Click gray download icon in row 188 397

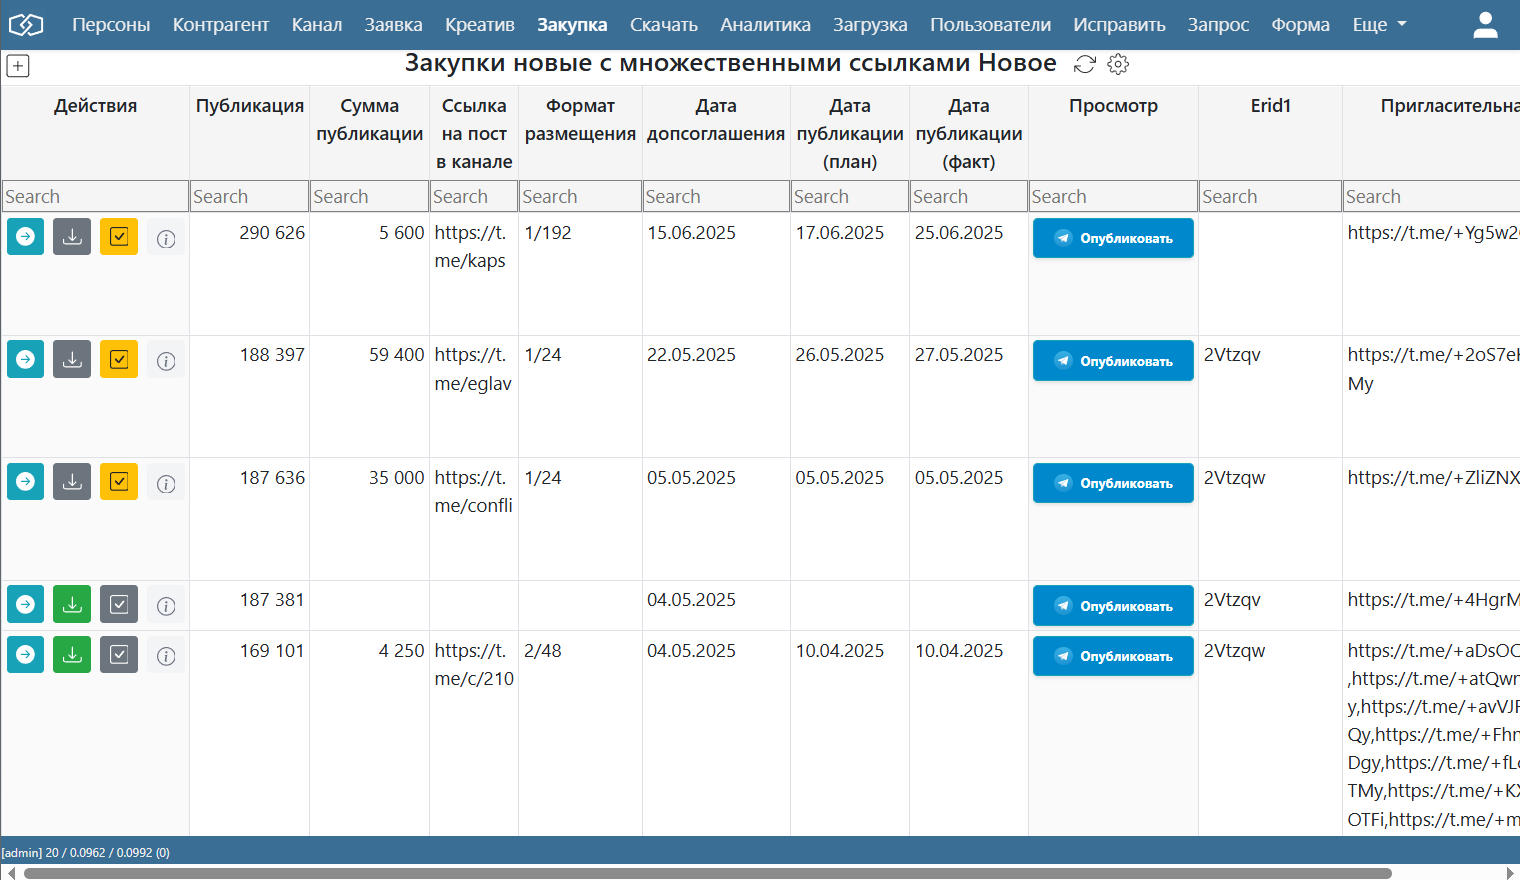(72, 359)
